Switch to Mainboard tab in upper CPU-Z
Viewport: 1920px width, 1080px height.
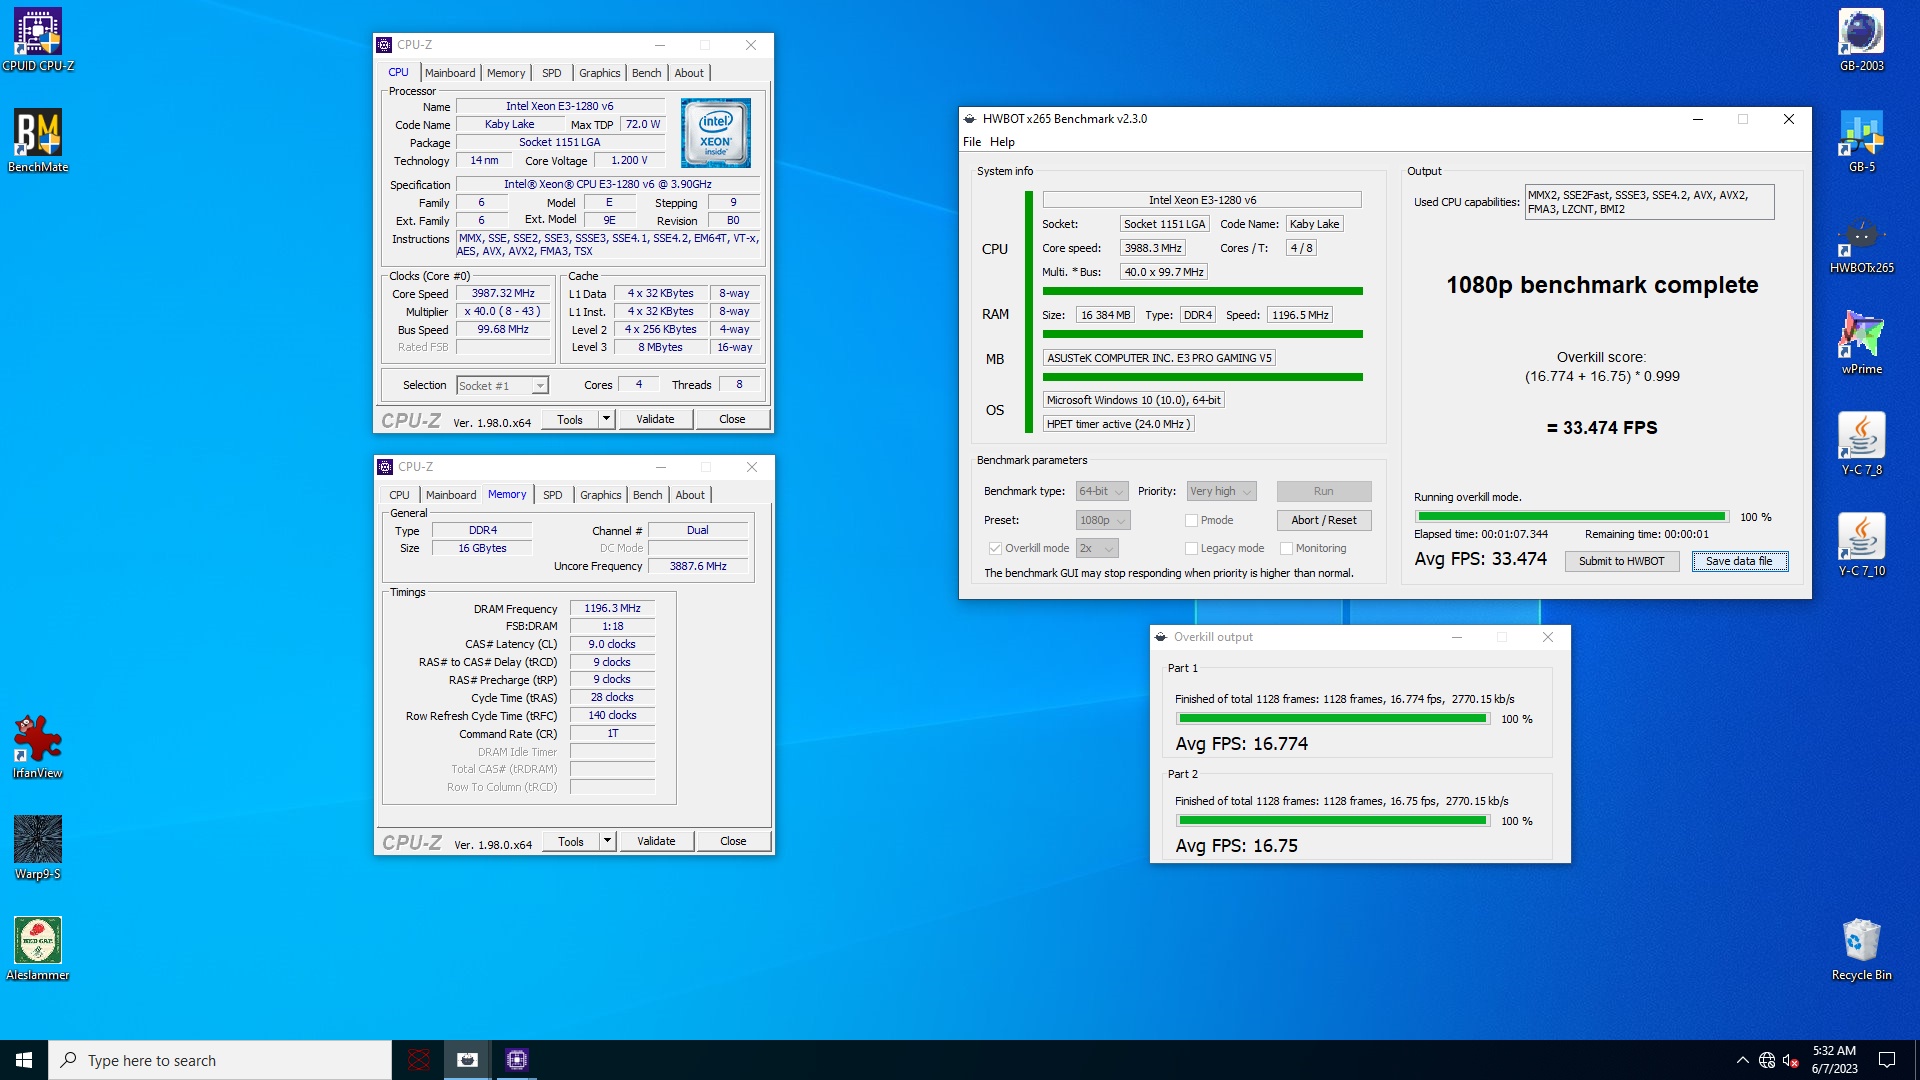pyautogui.click(x=450, y=73)
